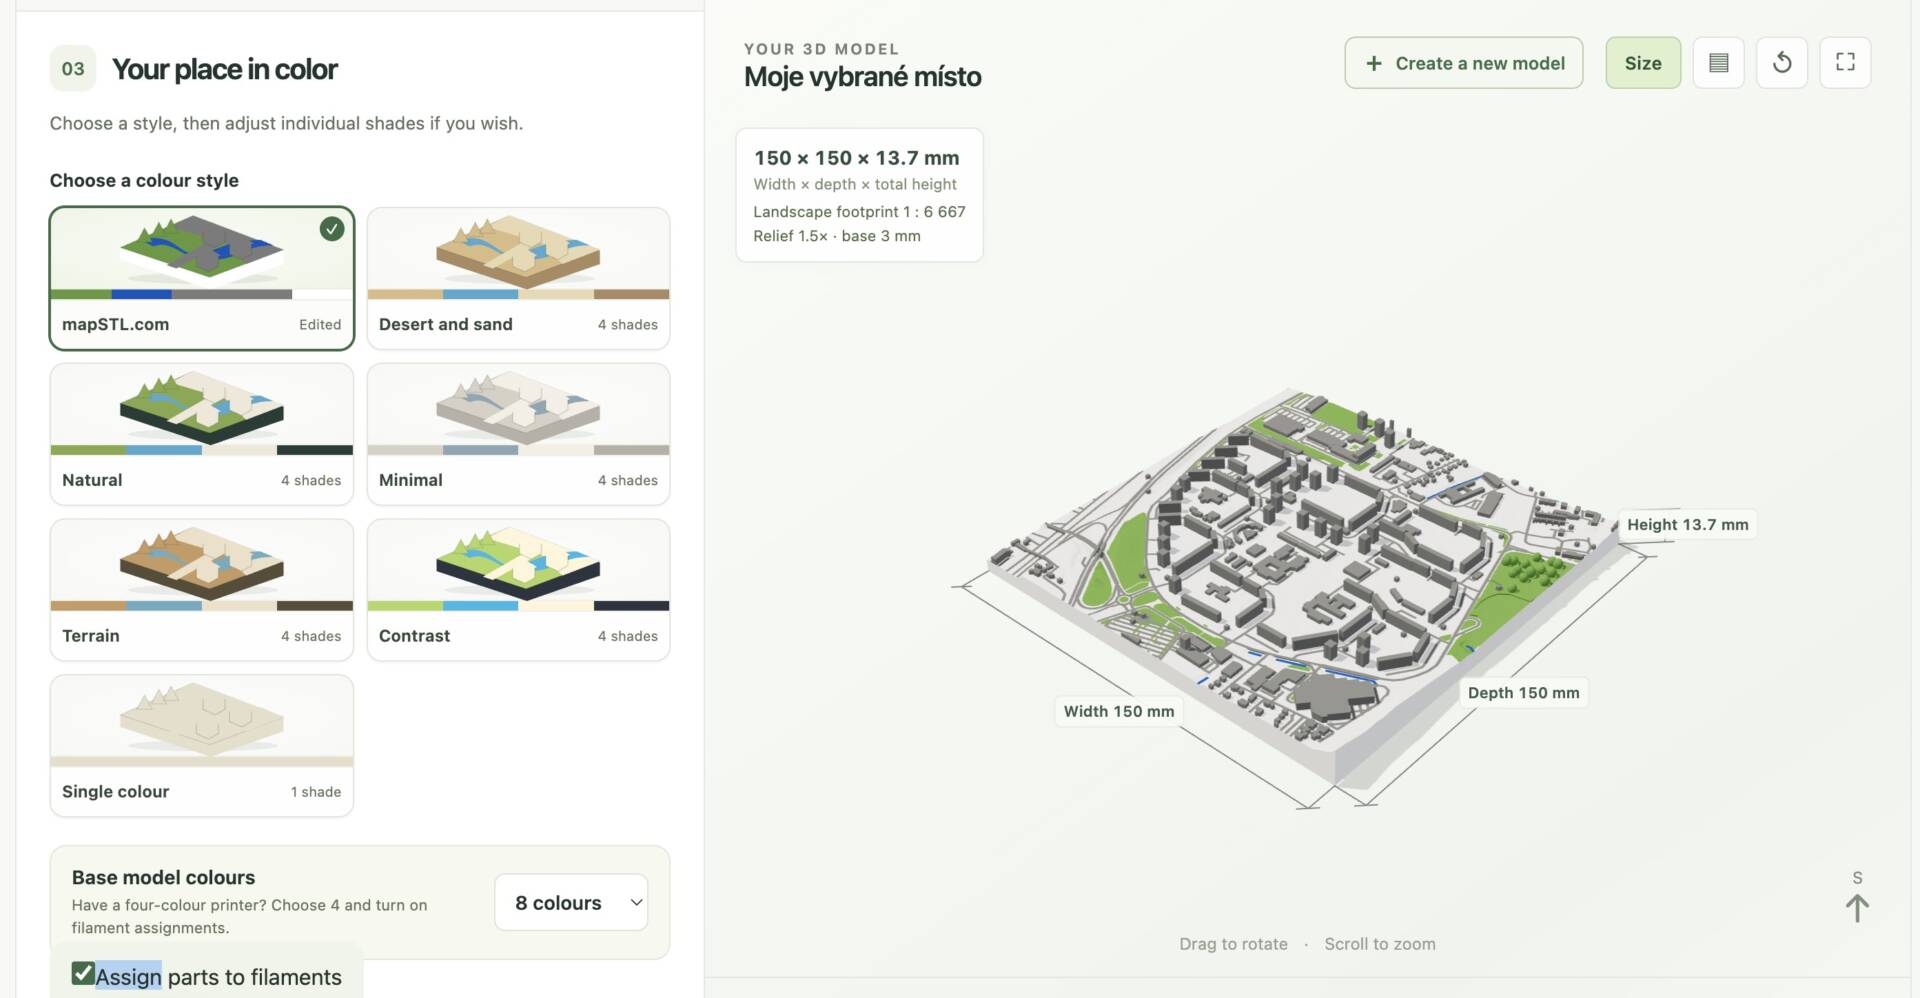Choose the Natural colour style
This screenshot has width=1920, height=998.
202,434
